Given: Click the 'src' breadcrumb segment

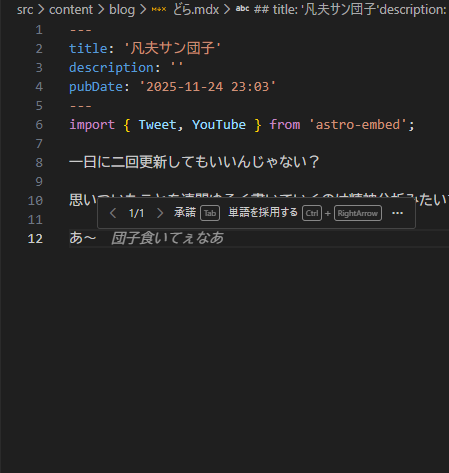Looking at the screenshot, I should (25, 10).
